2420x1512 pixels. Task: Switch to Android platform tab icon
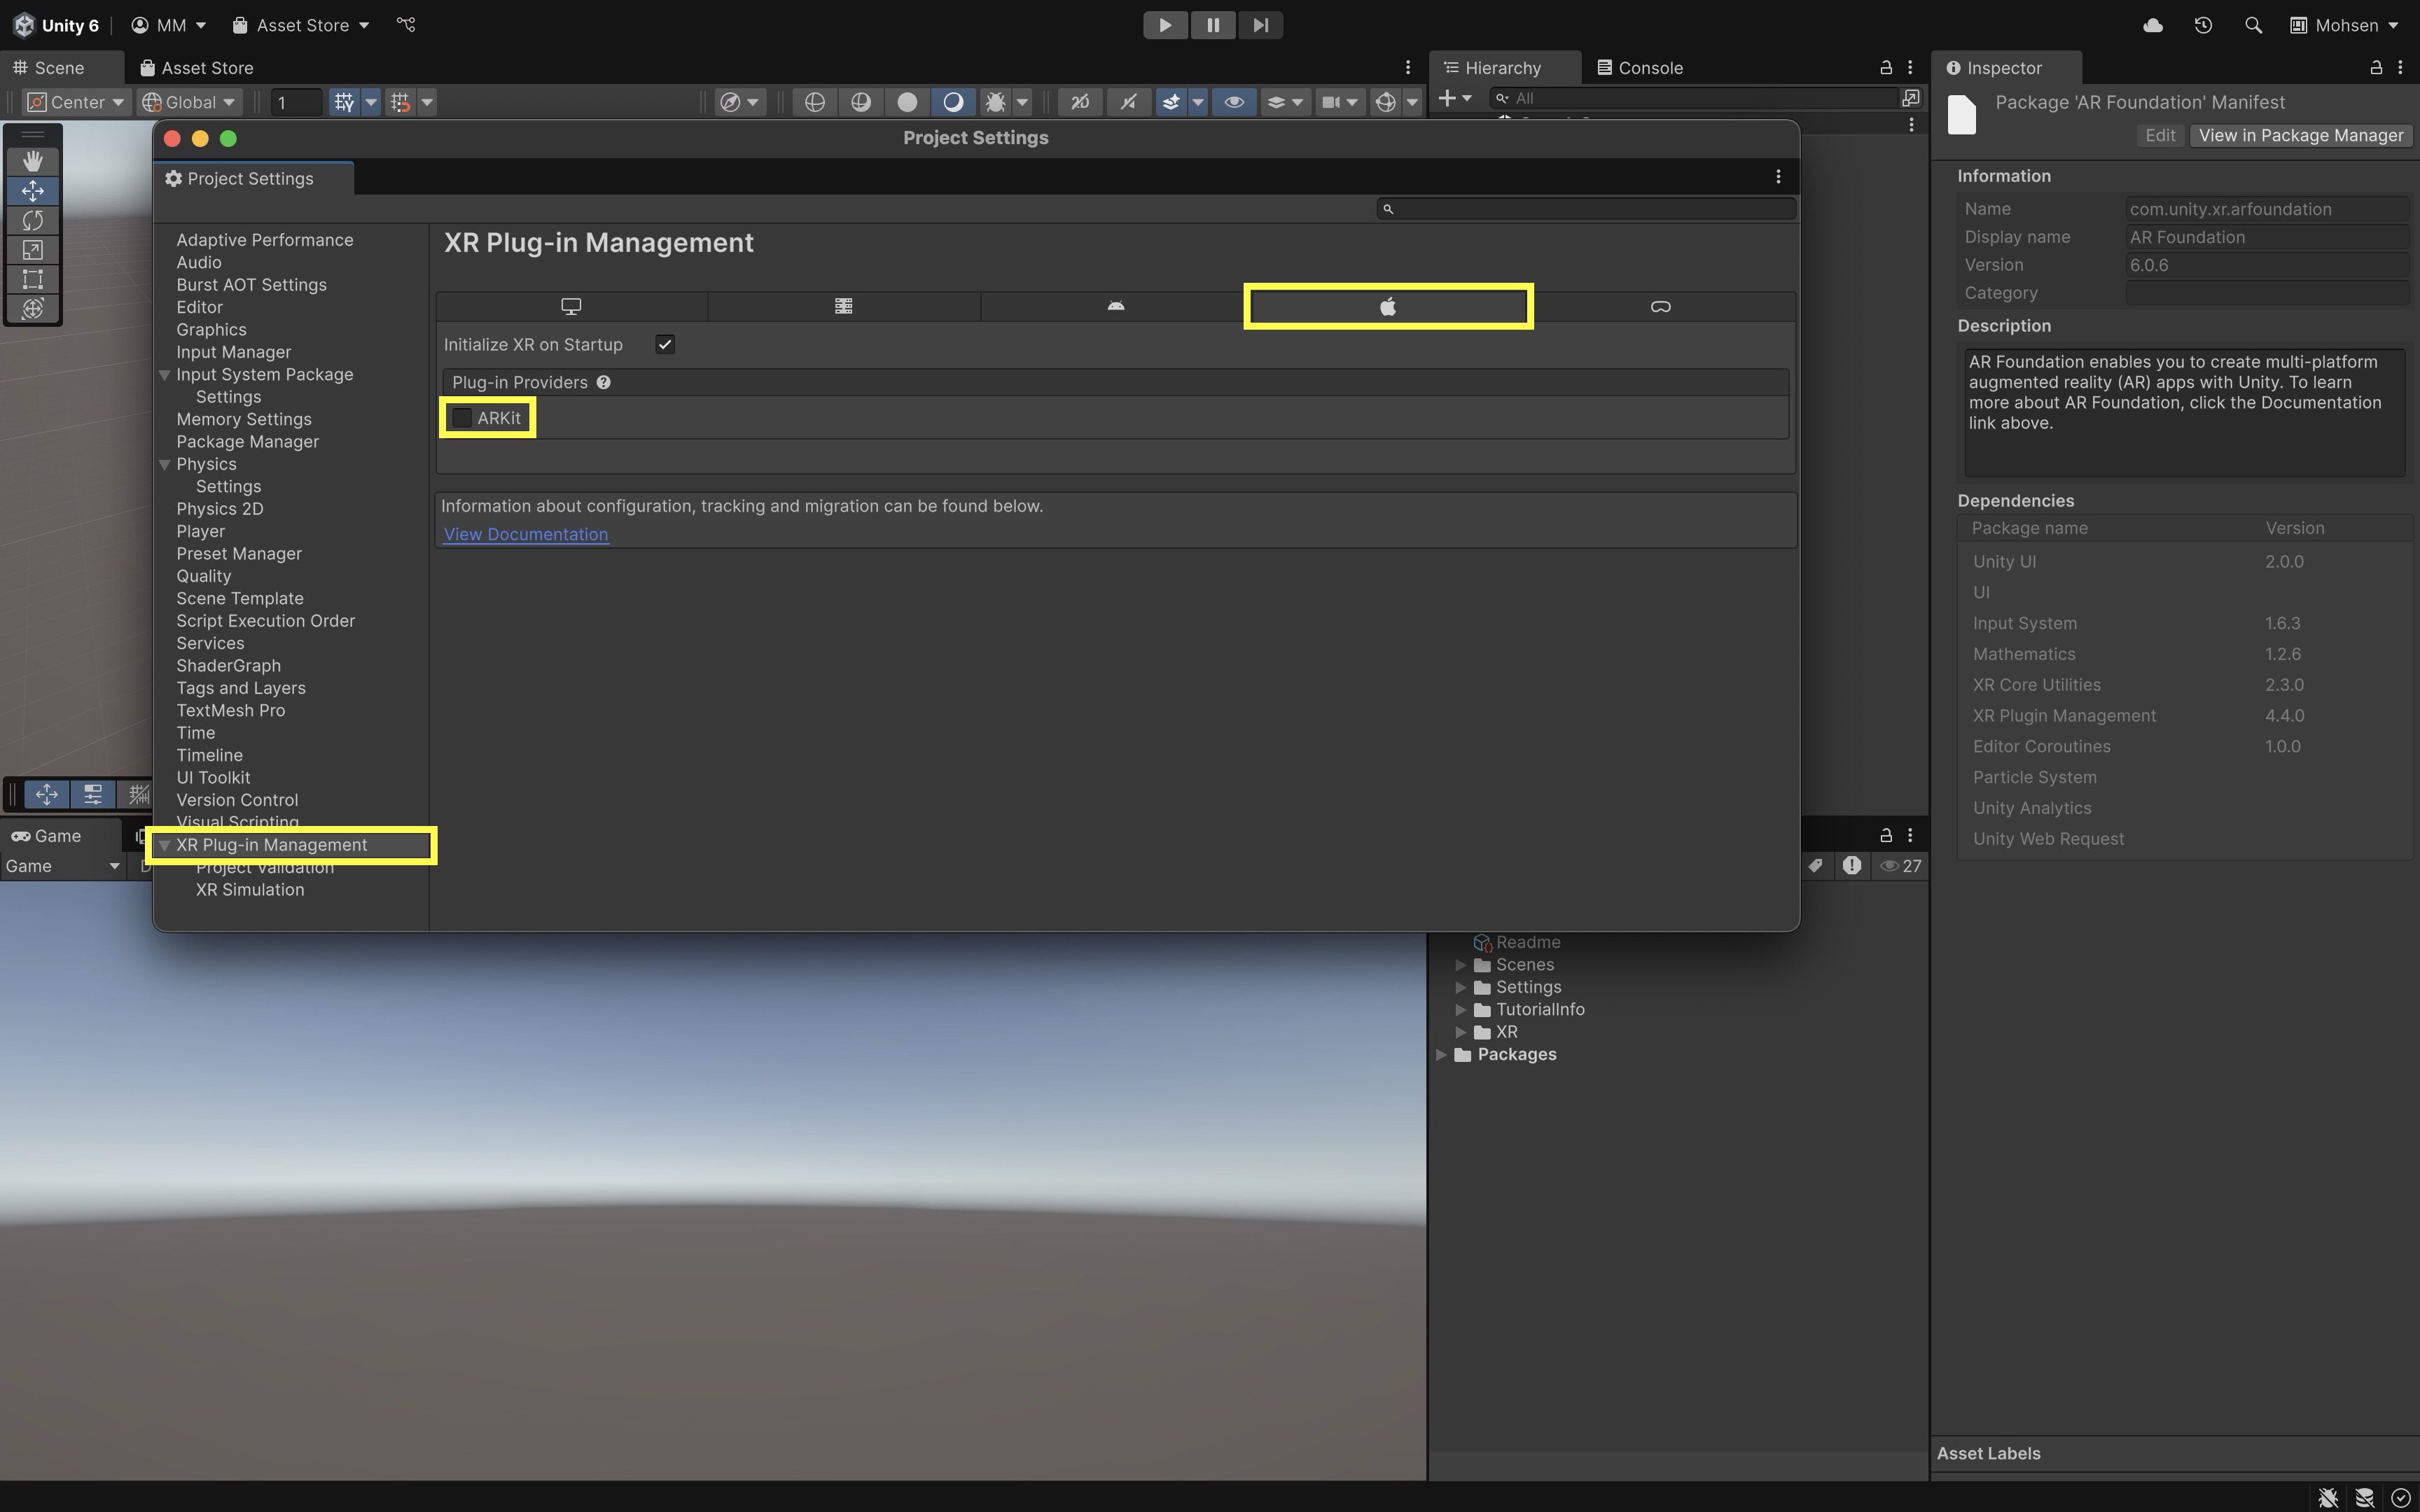point(1116,306)
